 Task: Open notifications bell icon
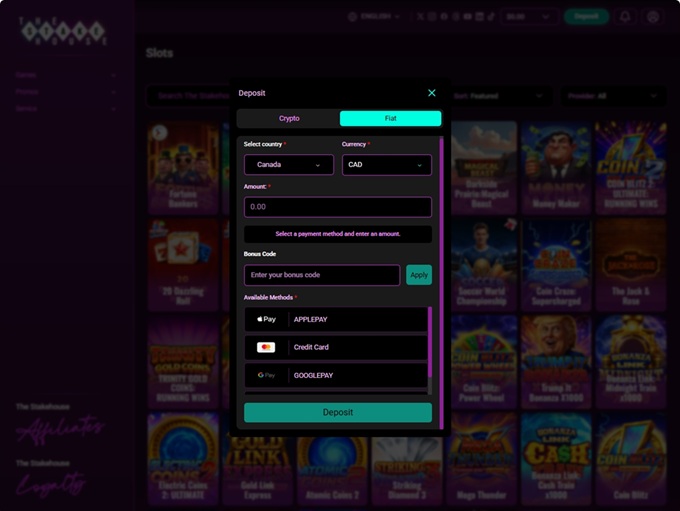point(625,16)
